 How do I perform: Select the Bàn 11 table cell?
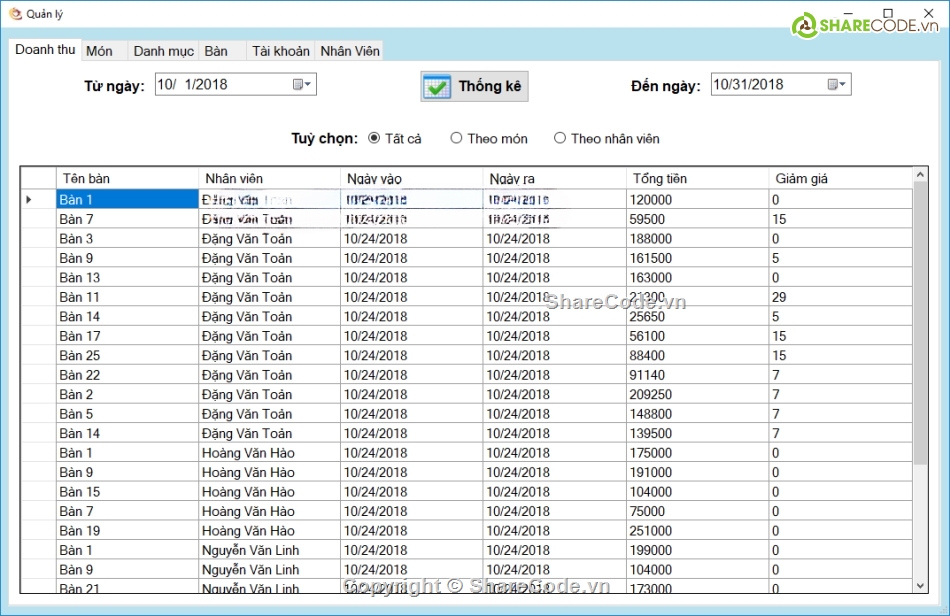127,297
